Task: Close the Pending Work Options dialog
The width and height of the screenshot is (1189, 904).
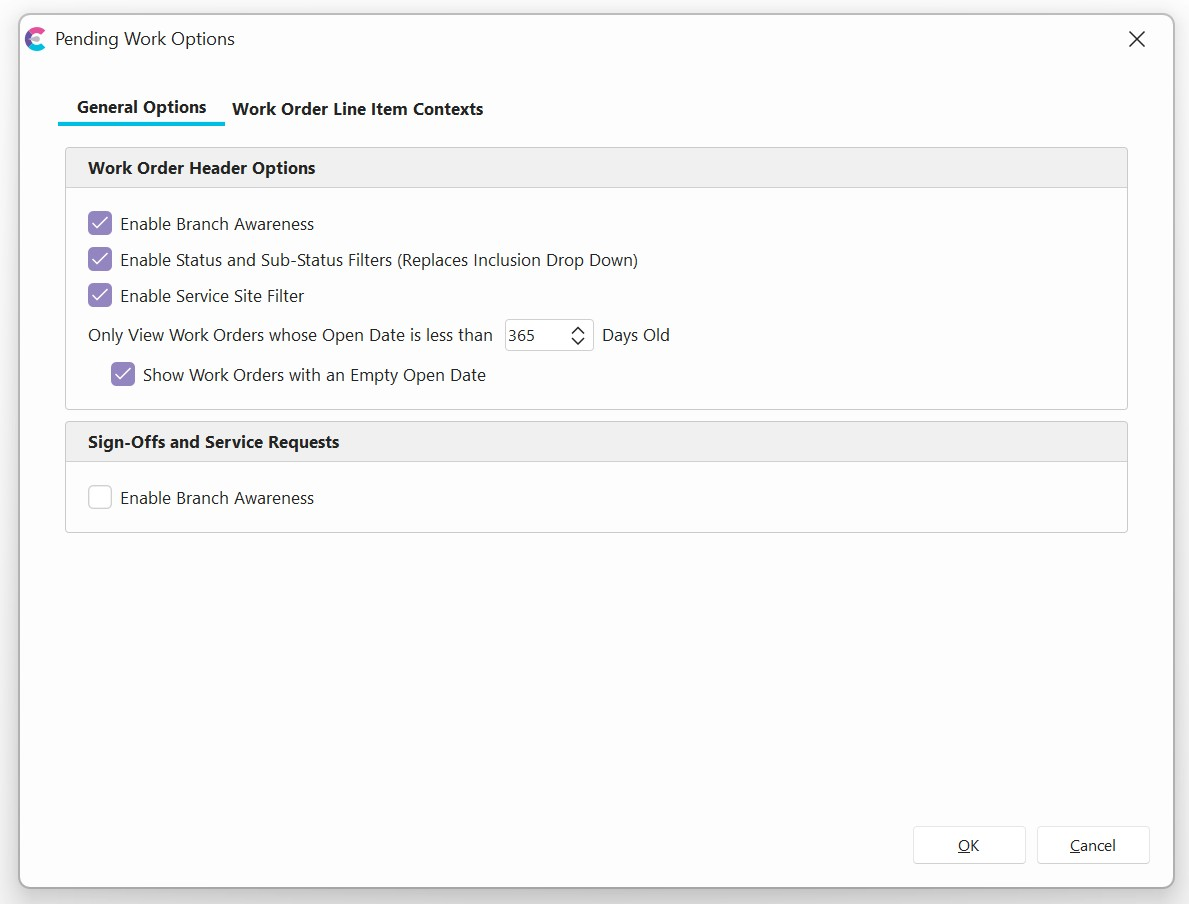Action: (x=1136, y=39)
